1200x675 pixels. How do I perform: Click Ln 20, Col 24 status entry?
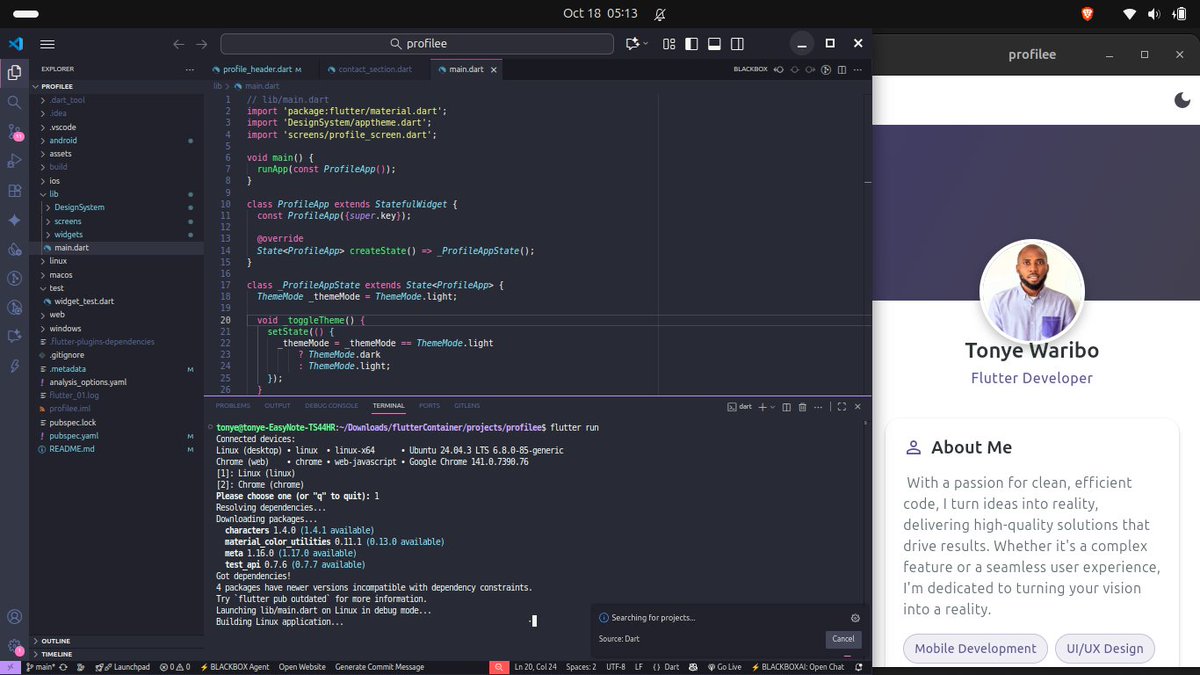coord(537,667)
